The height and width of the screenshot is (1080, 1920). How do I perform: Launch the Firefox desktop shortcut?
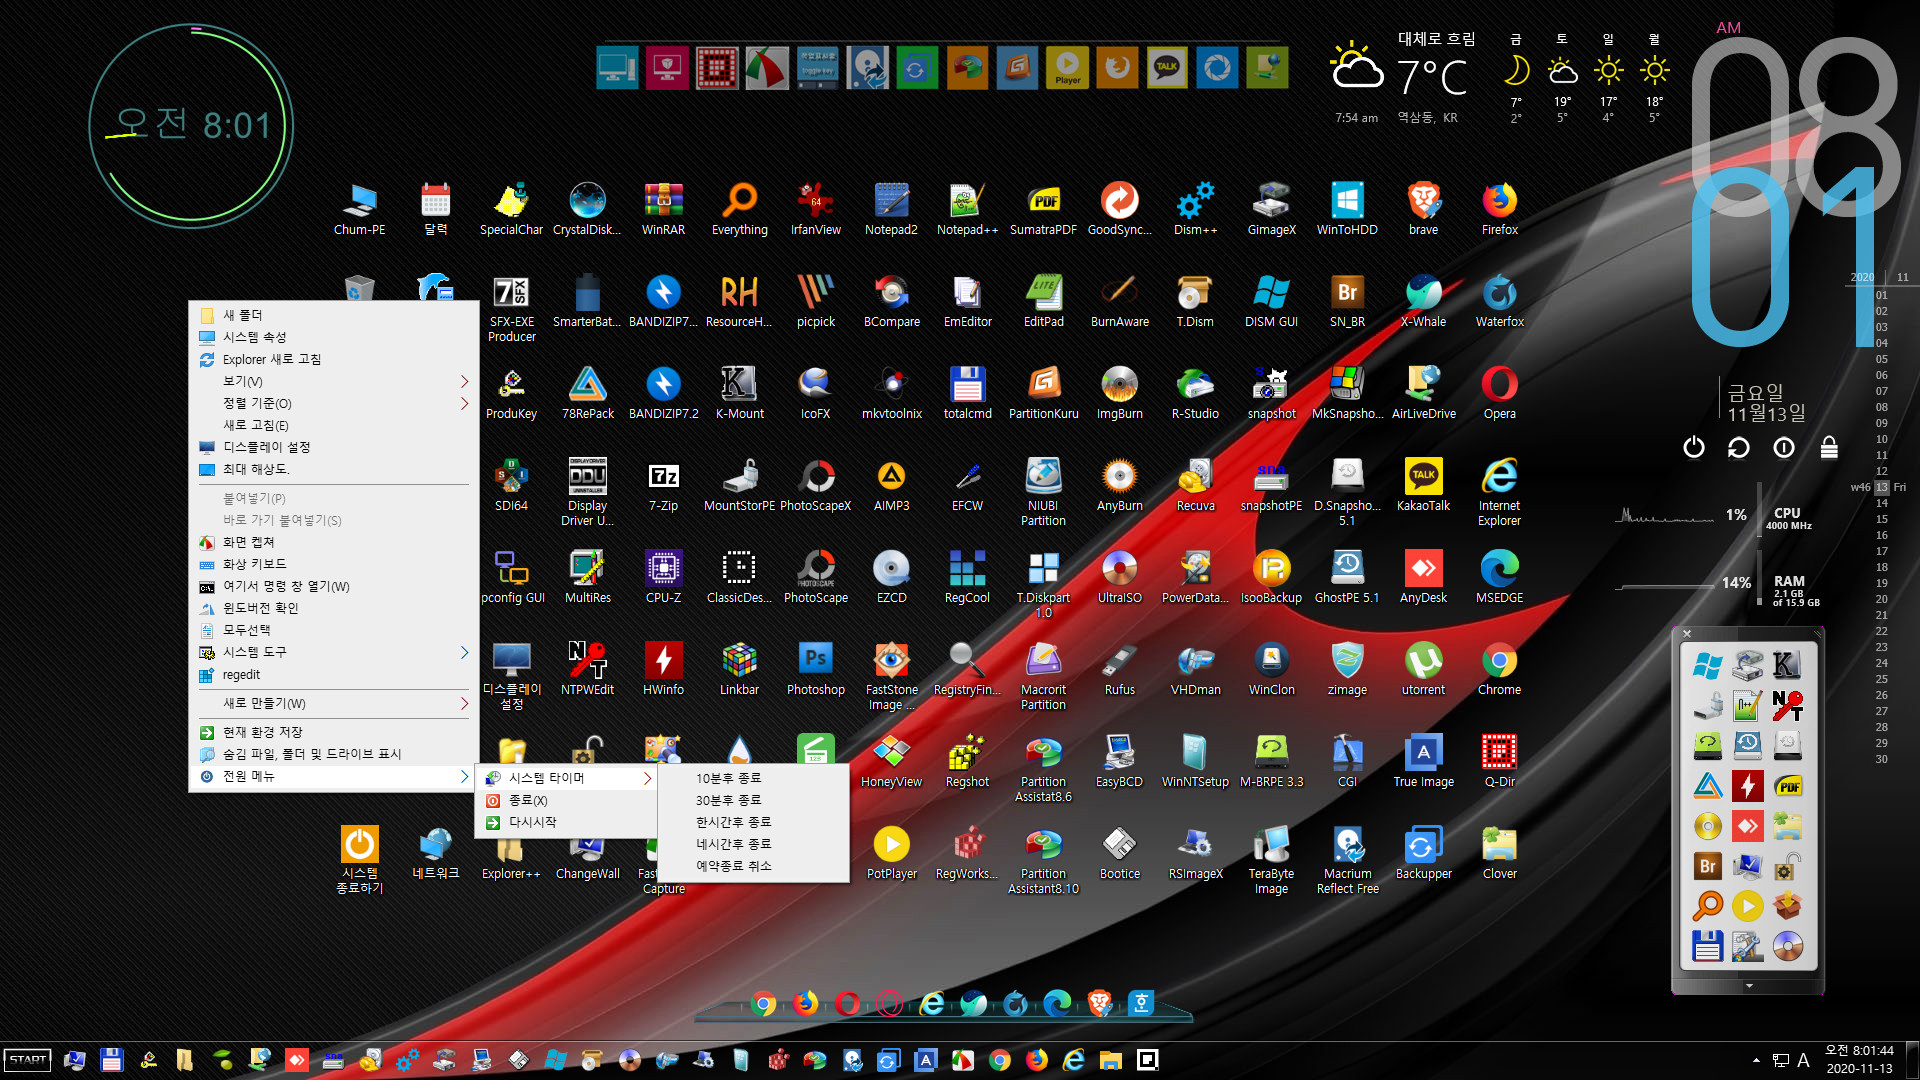click(1499, 209)
